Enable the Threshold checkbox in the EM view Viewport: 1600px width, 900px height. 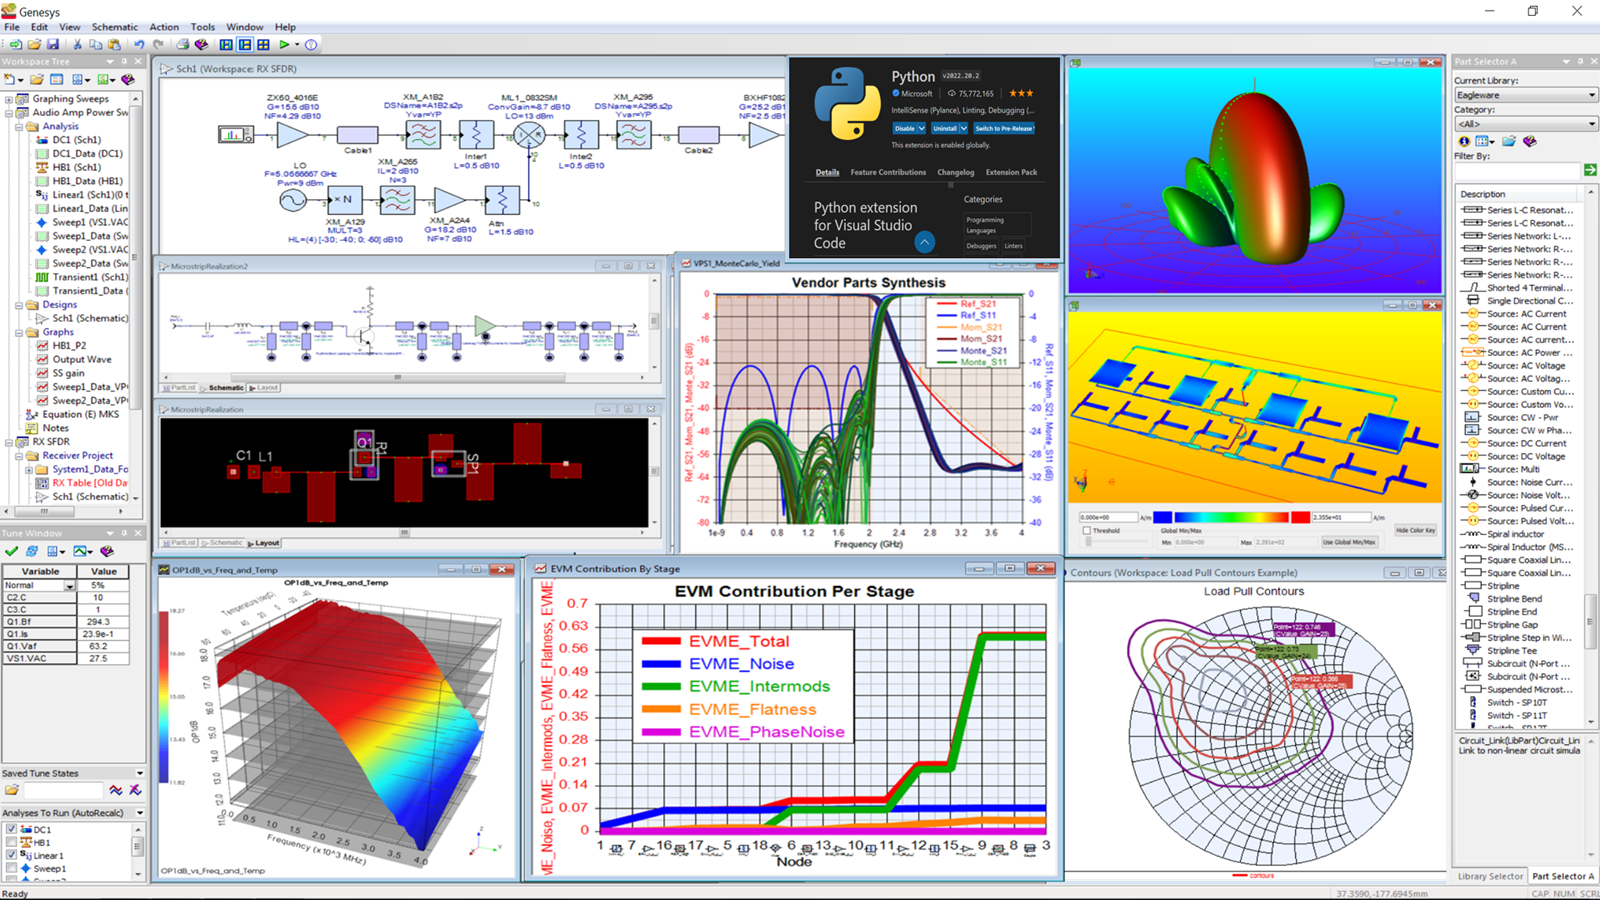coord(1086,531)
